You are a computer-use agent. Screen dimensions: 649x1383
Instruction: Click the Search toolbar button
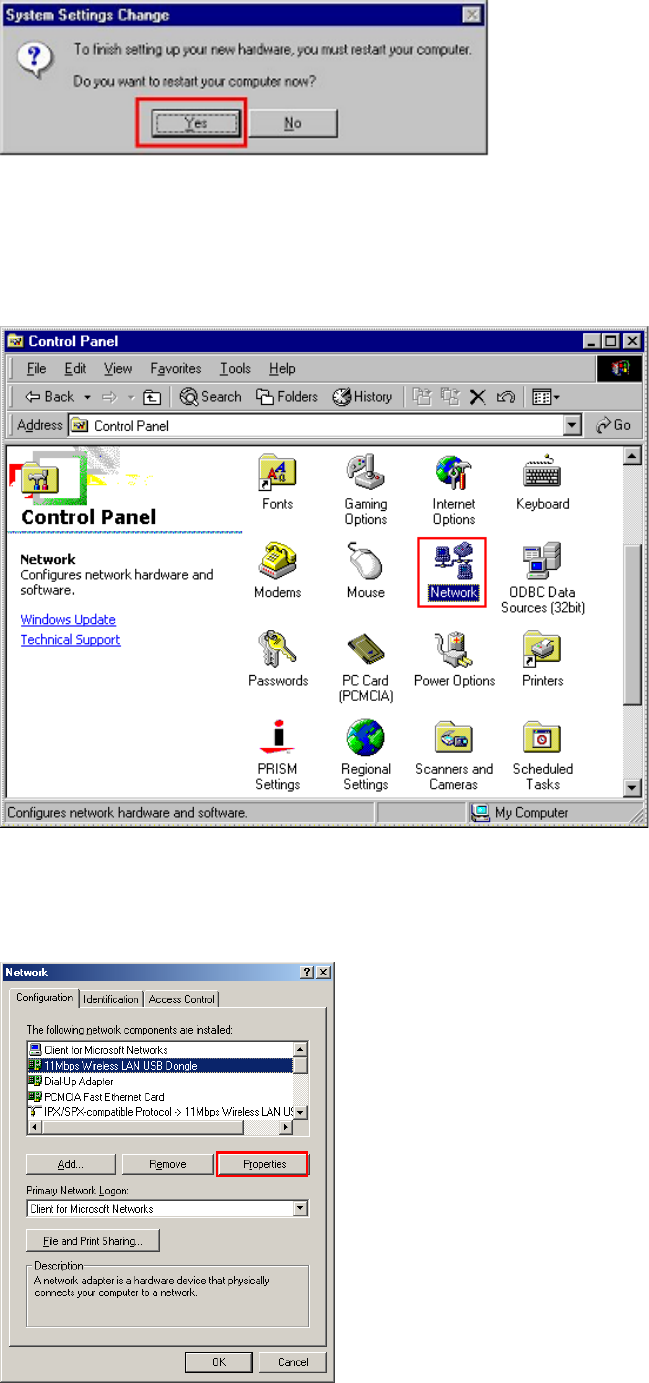(211, 397)
